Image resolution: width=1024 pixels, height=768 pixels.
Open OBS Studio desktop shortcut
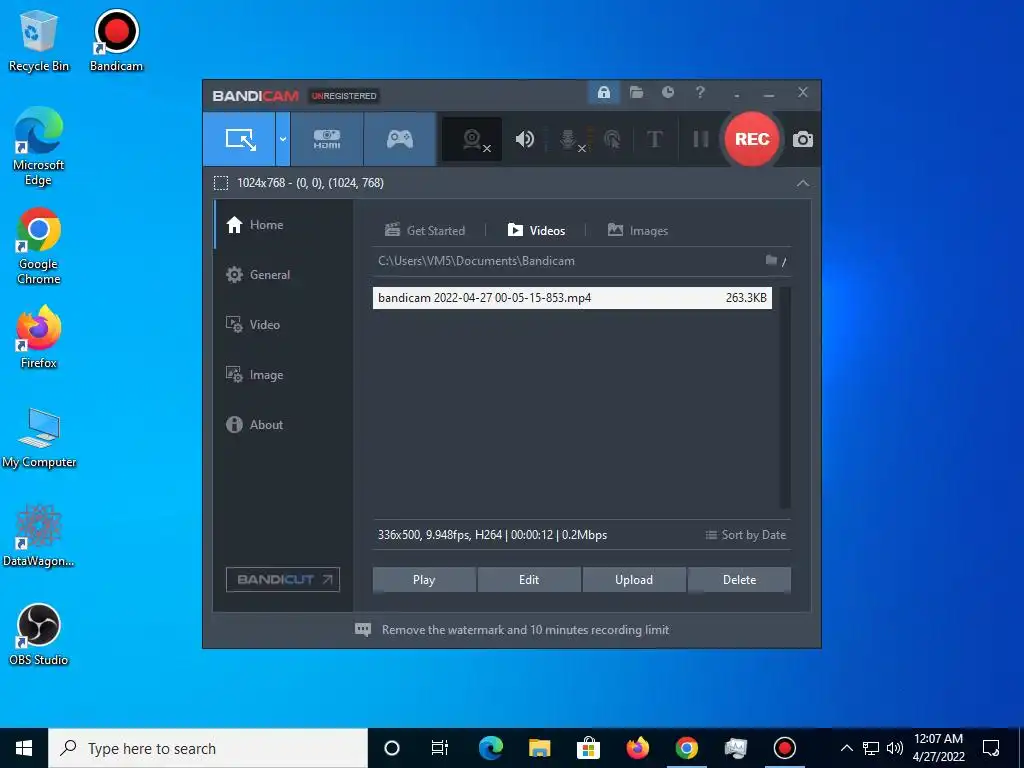click(x=39, y=635)
